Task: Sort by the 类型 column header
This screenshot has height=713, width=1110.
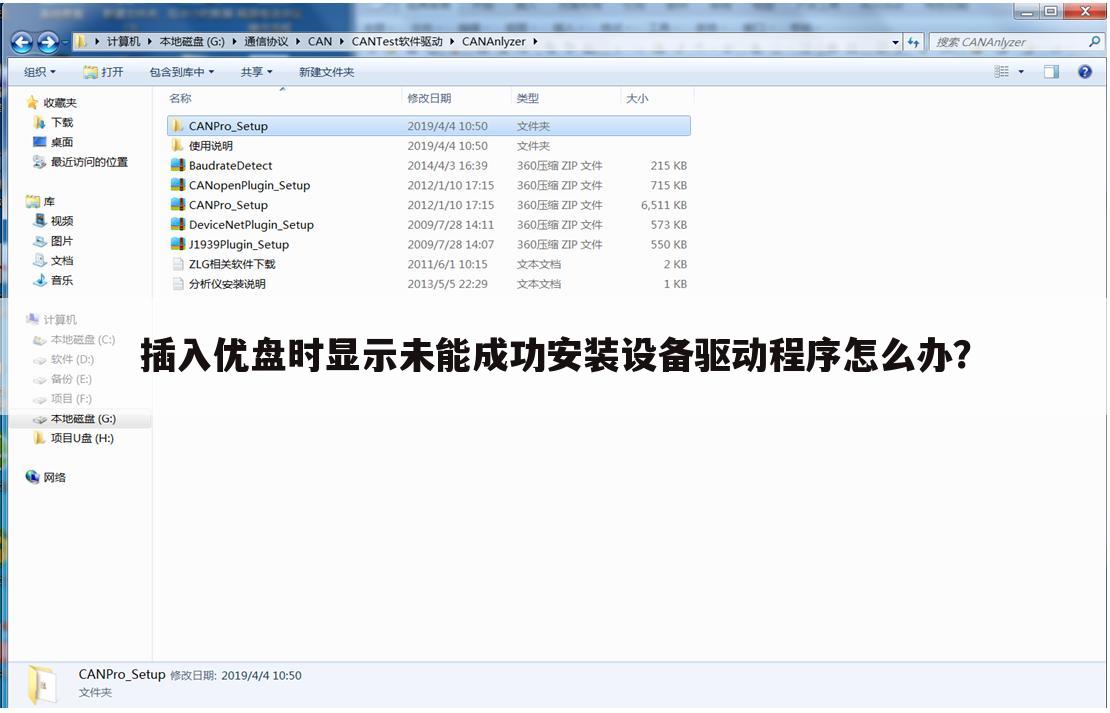Action: coord(527,98)
